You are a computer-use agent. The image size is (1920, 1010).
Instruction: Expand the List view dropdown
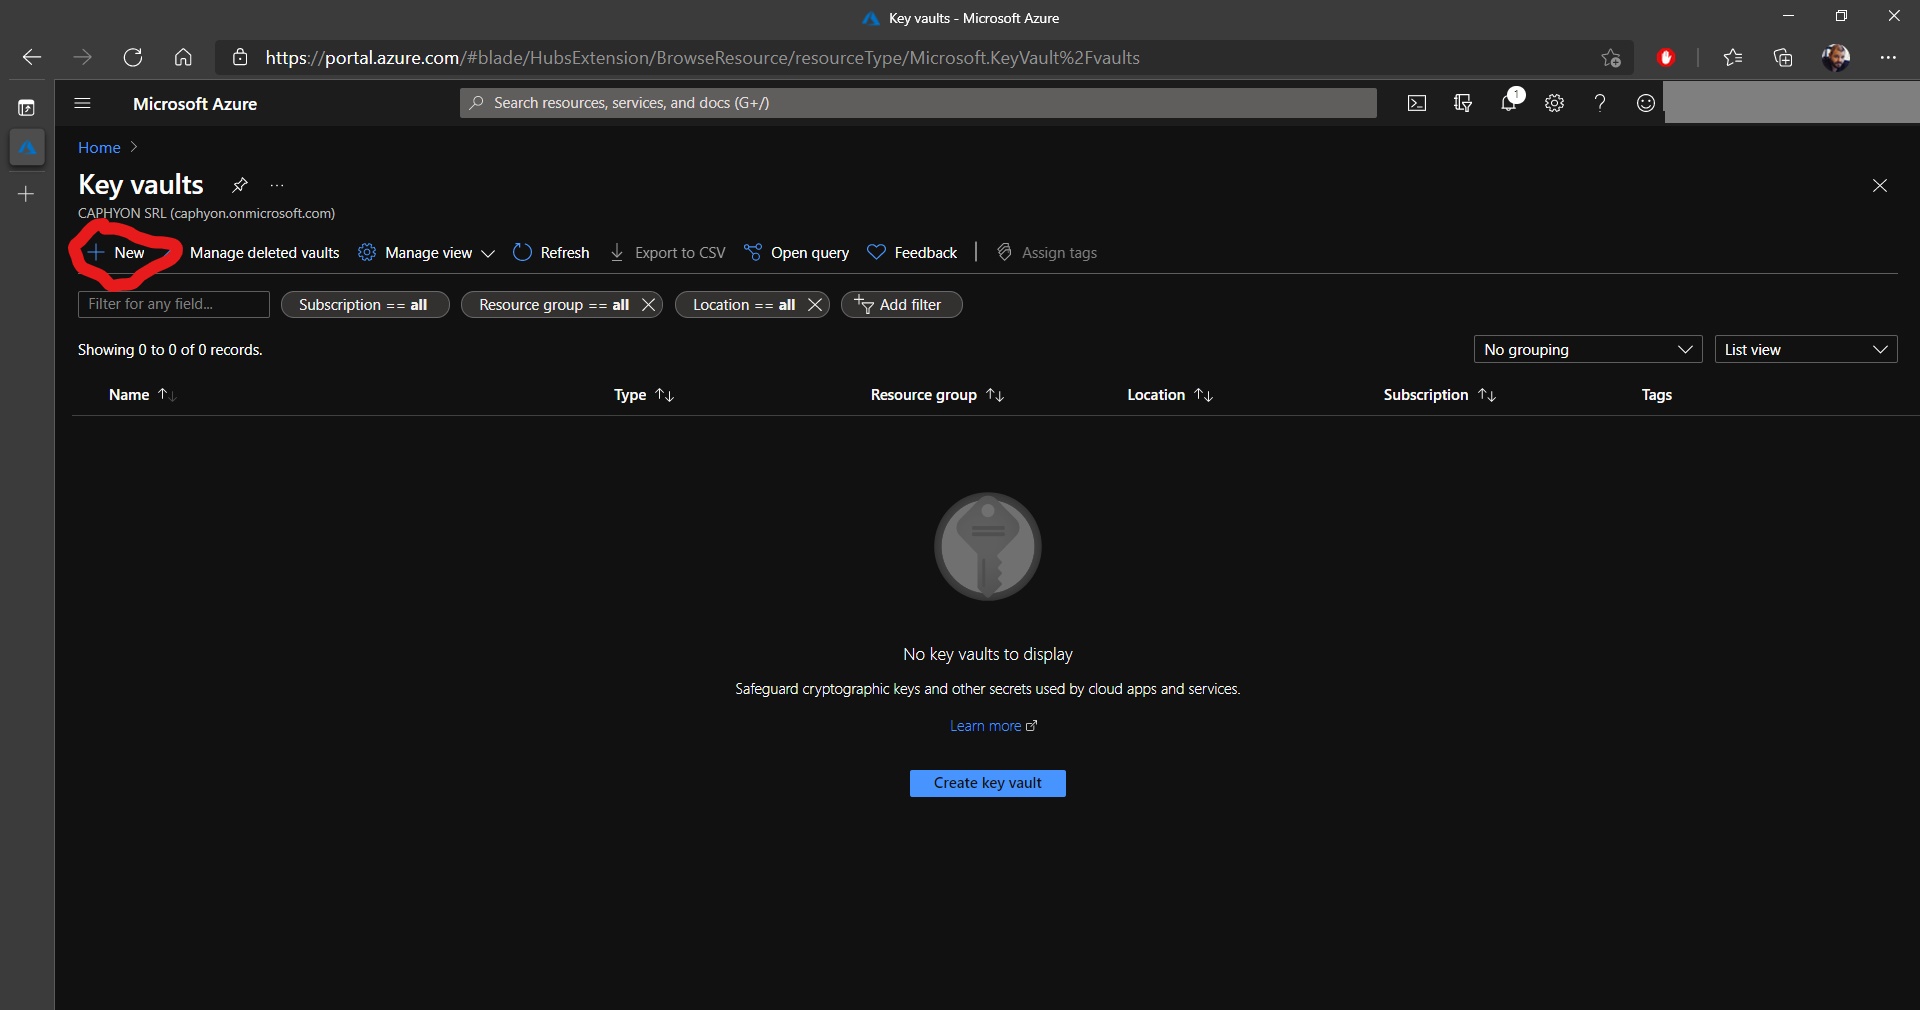[1806, 349]
